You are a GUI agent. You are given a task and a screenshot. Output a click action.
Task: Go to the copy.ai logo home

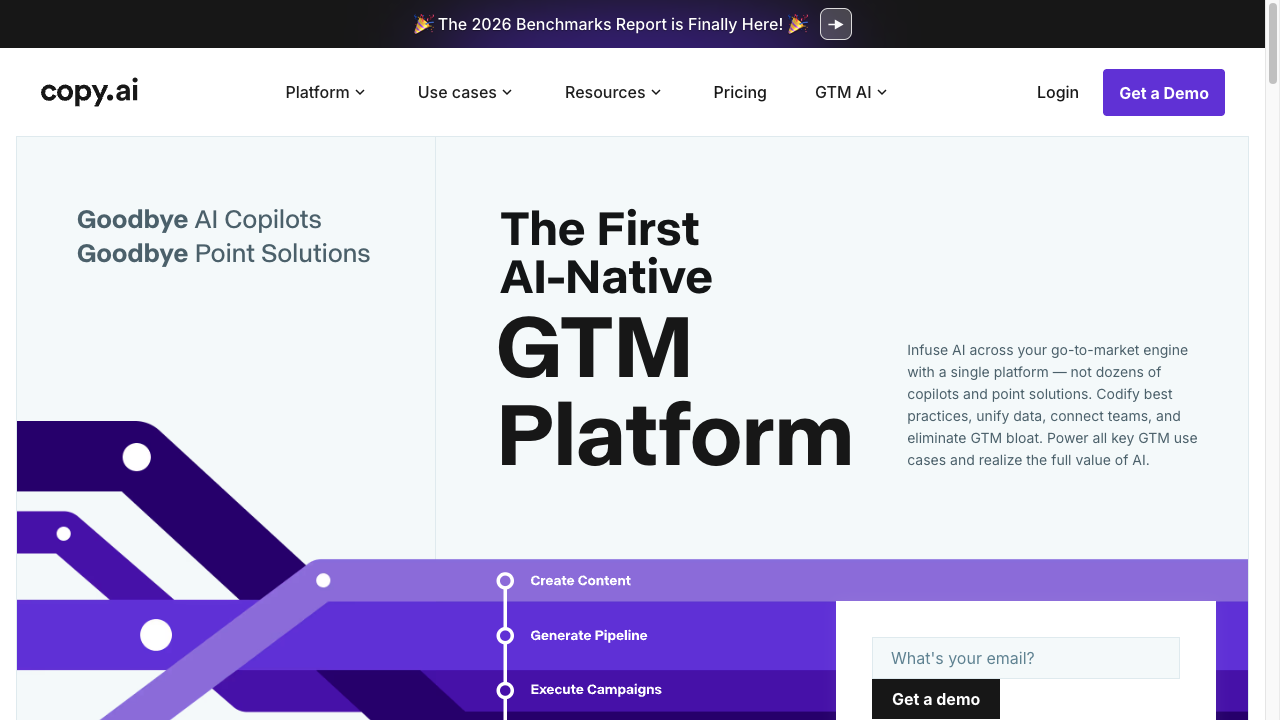(90, 92)
